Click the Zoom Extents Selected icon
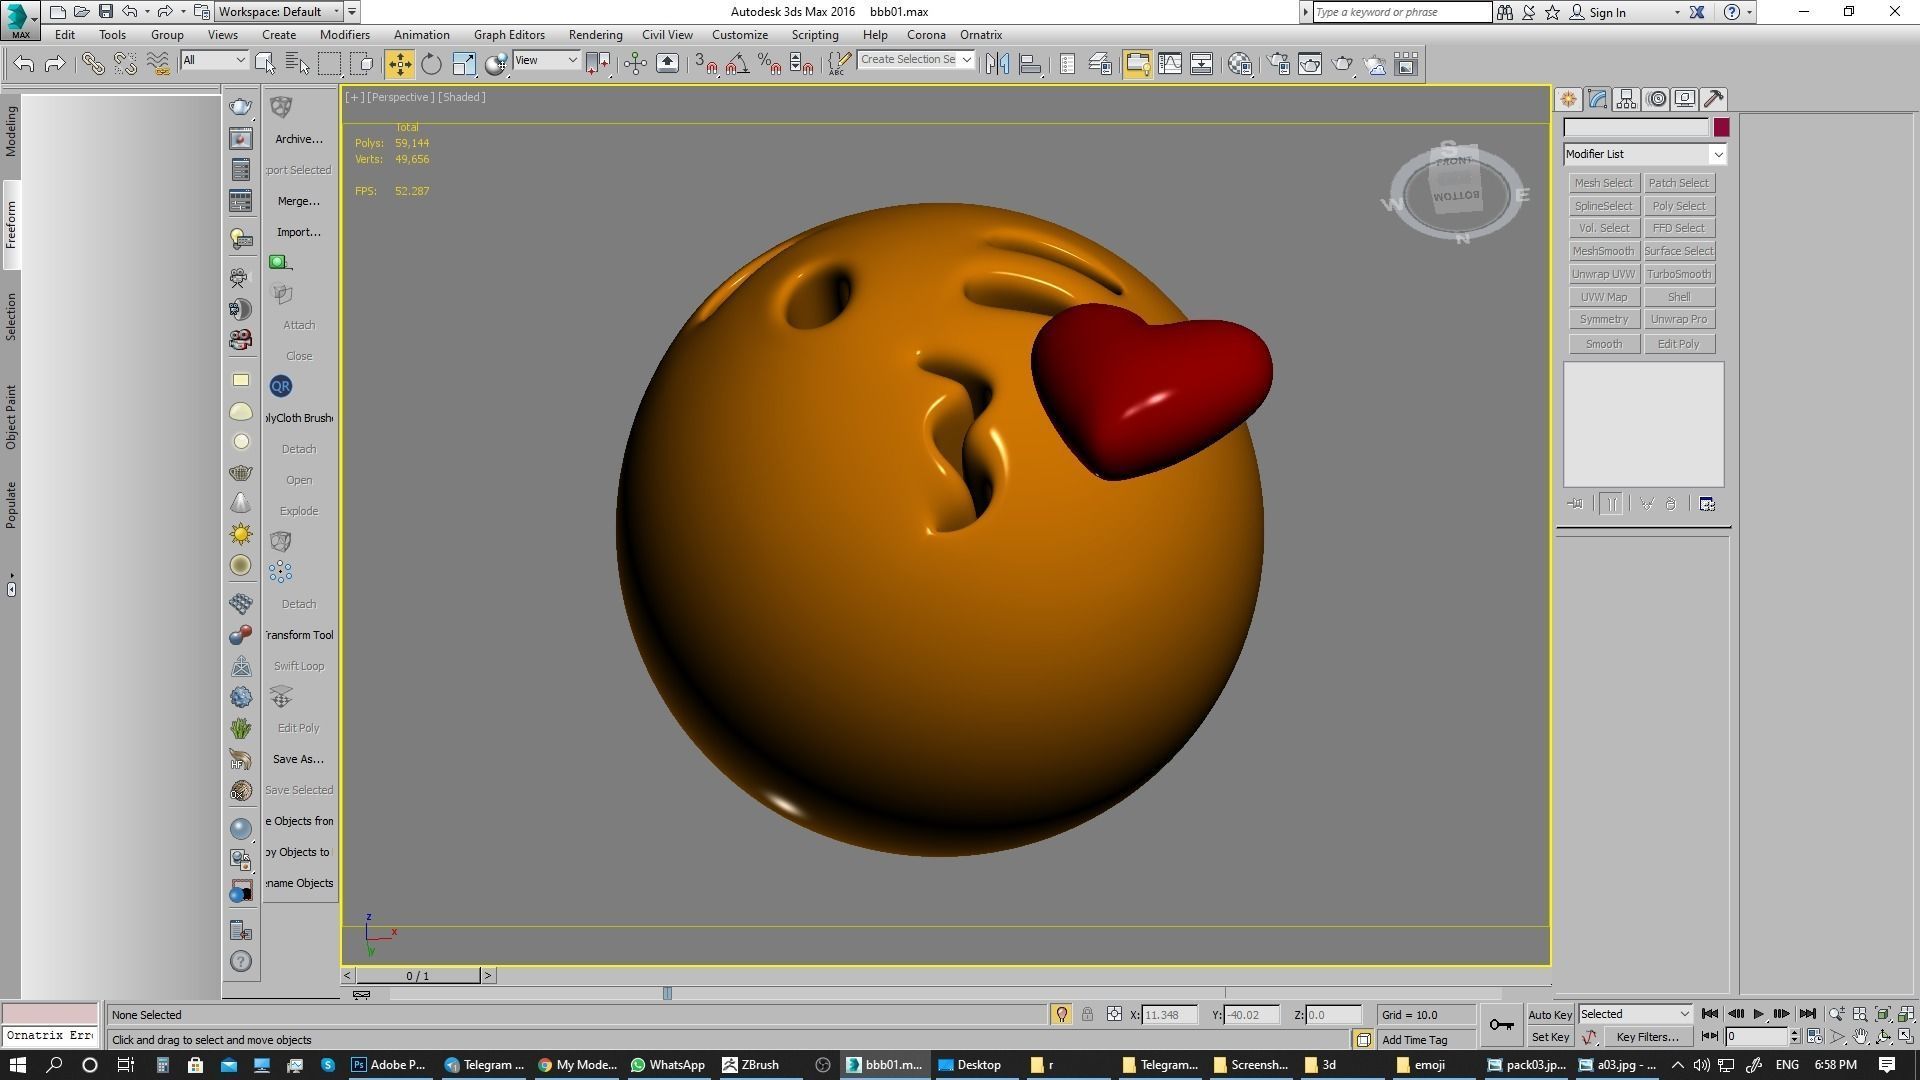 pos(1882,1014)
